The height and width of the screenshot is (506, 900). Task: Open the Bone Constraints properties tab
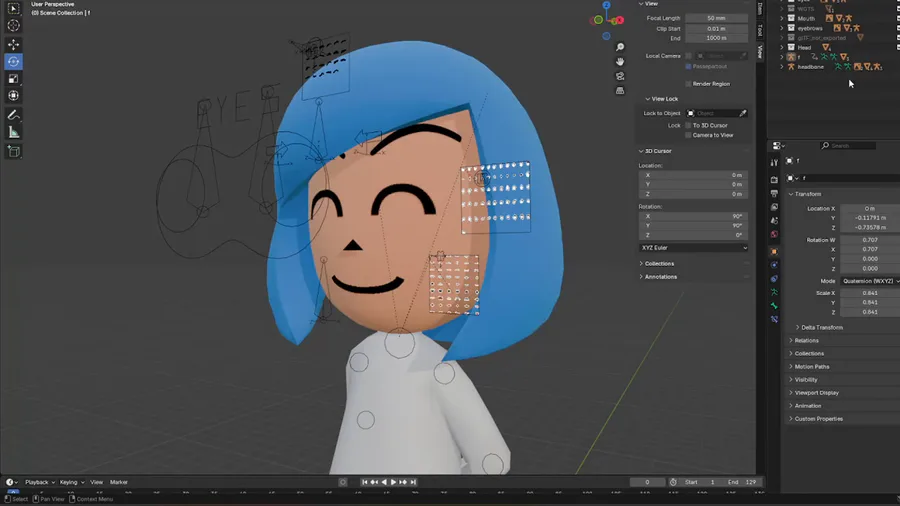click(774, 320)
